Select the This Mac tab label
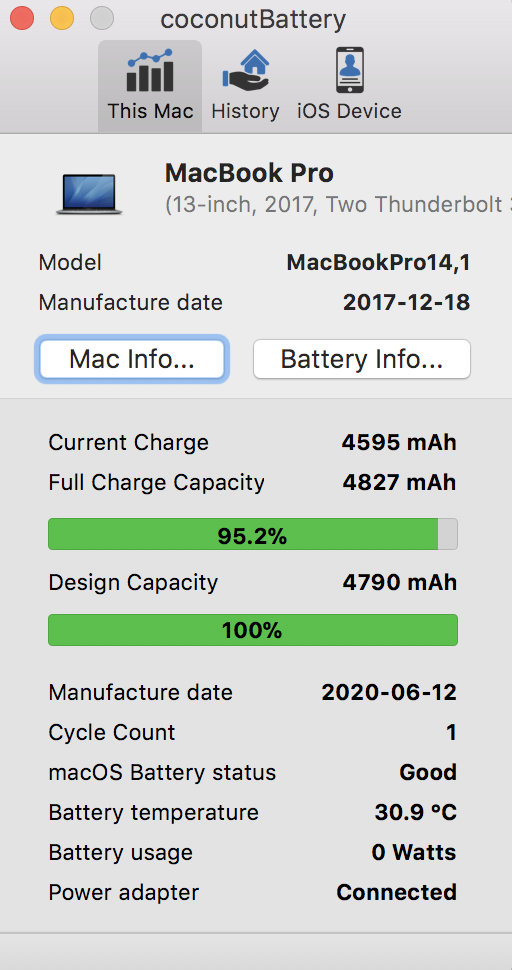Image resolution: width=512 pixels, height=970 pixels. tap(150, 111)
